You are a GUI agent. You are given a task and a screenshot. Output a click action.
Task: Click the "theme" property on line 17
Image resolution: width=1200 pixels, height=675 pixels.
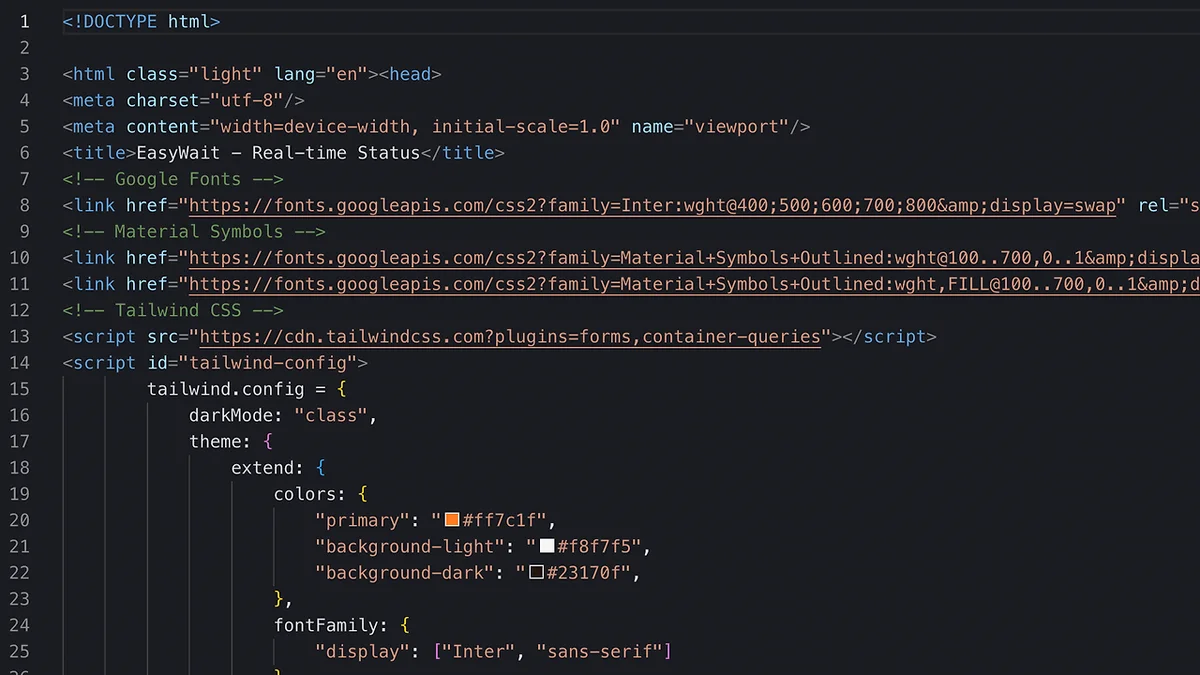click(215, 441)
